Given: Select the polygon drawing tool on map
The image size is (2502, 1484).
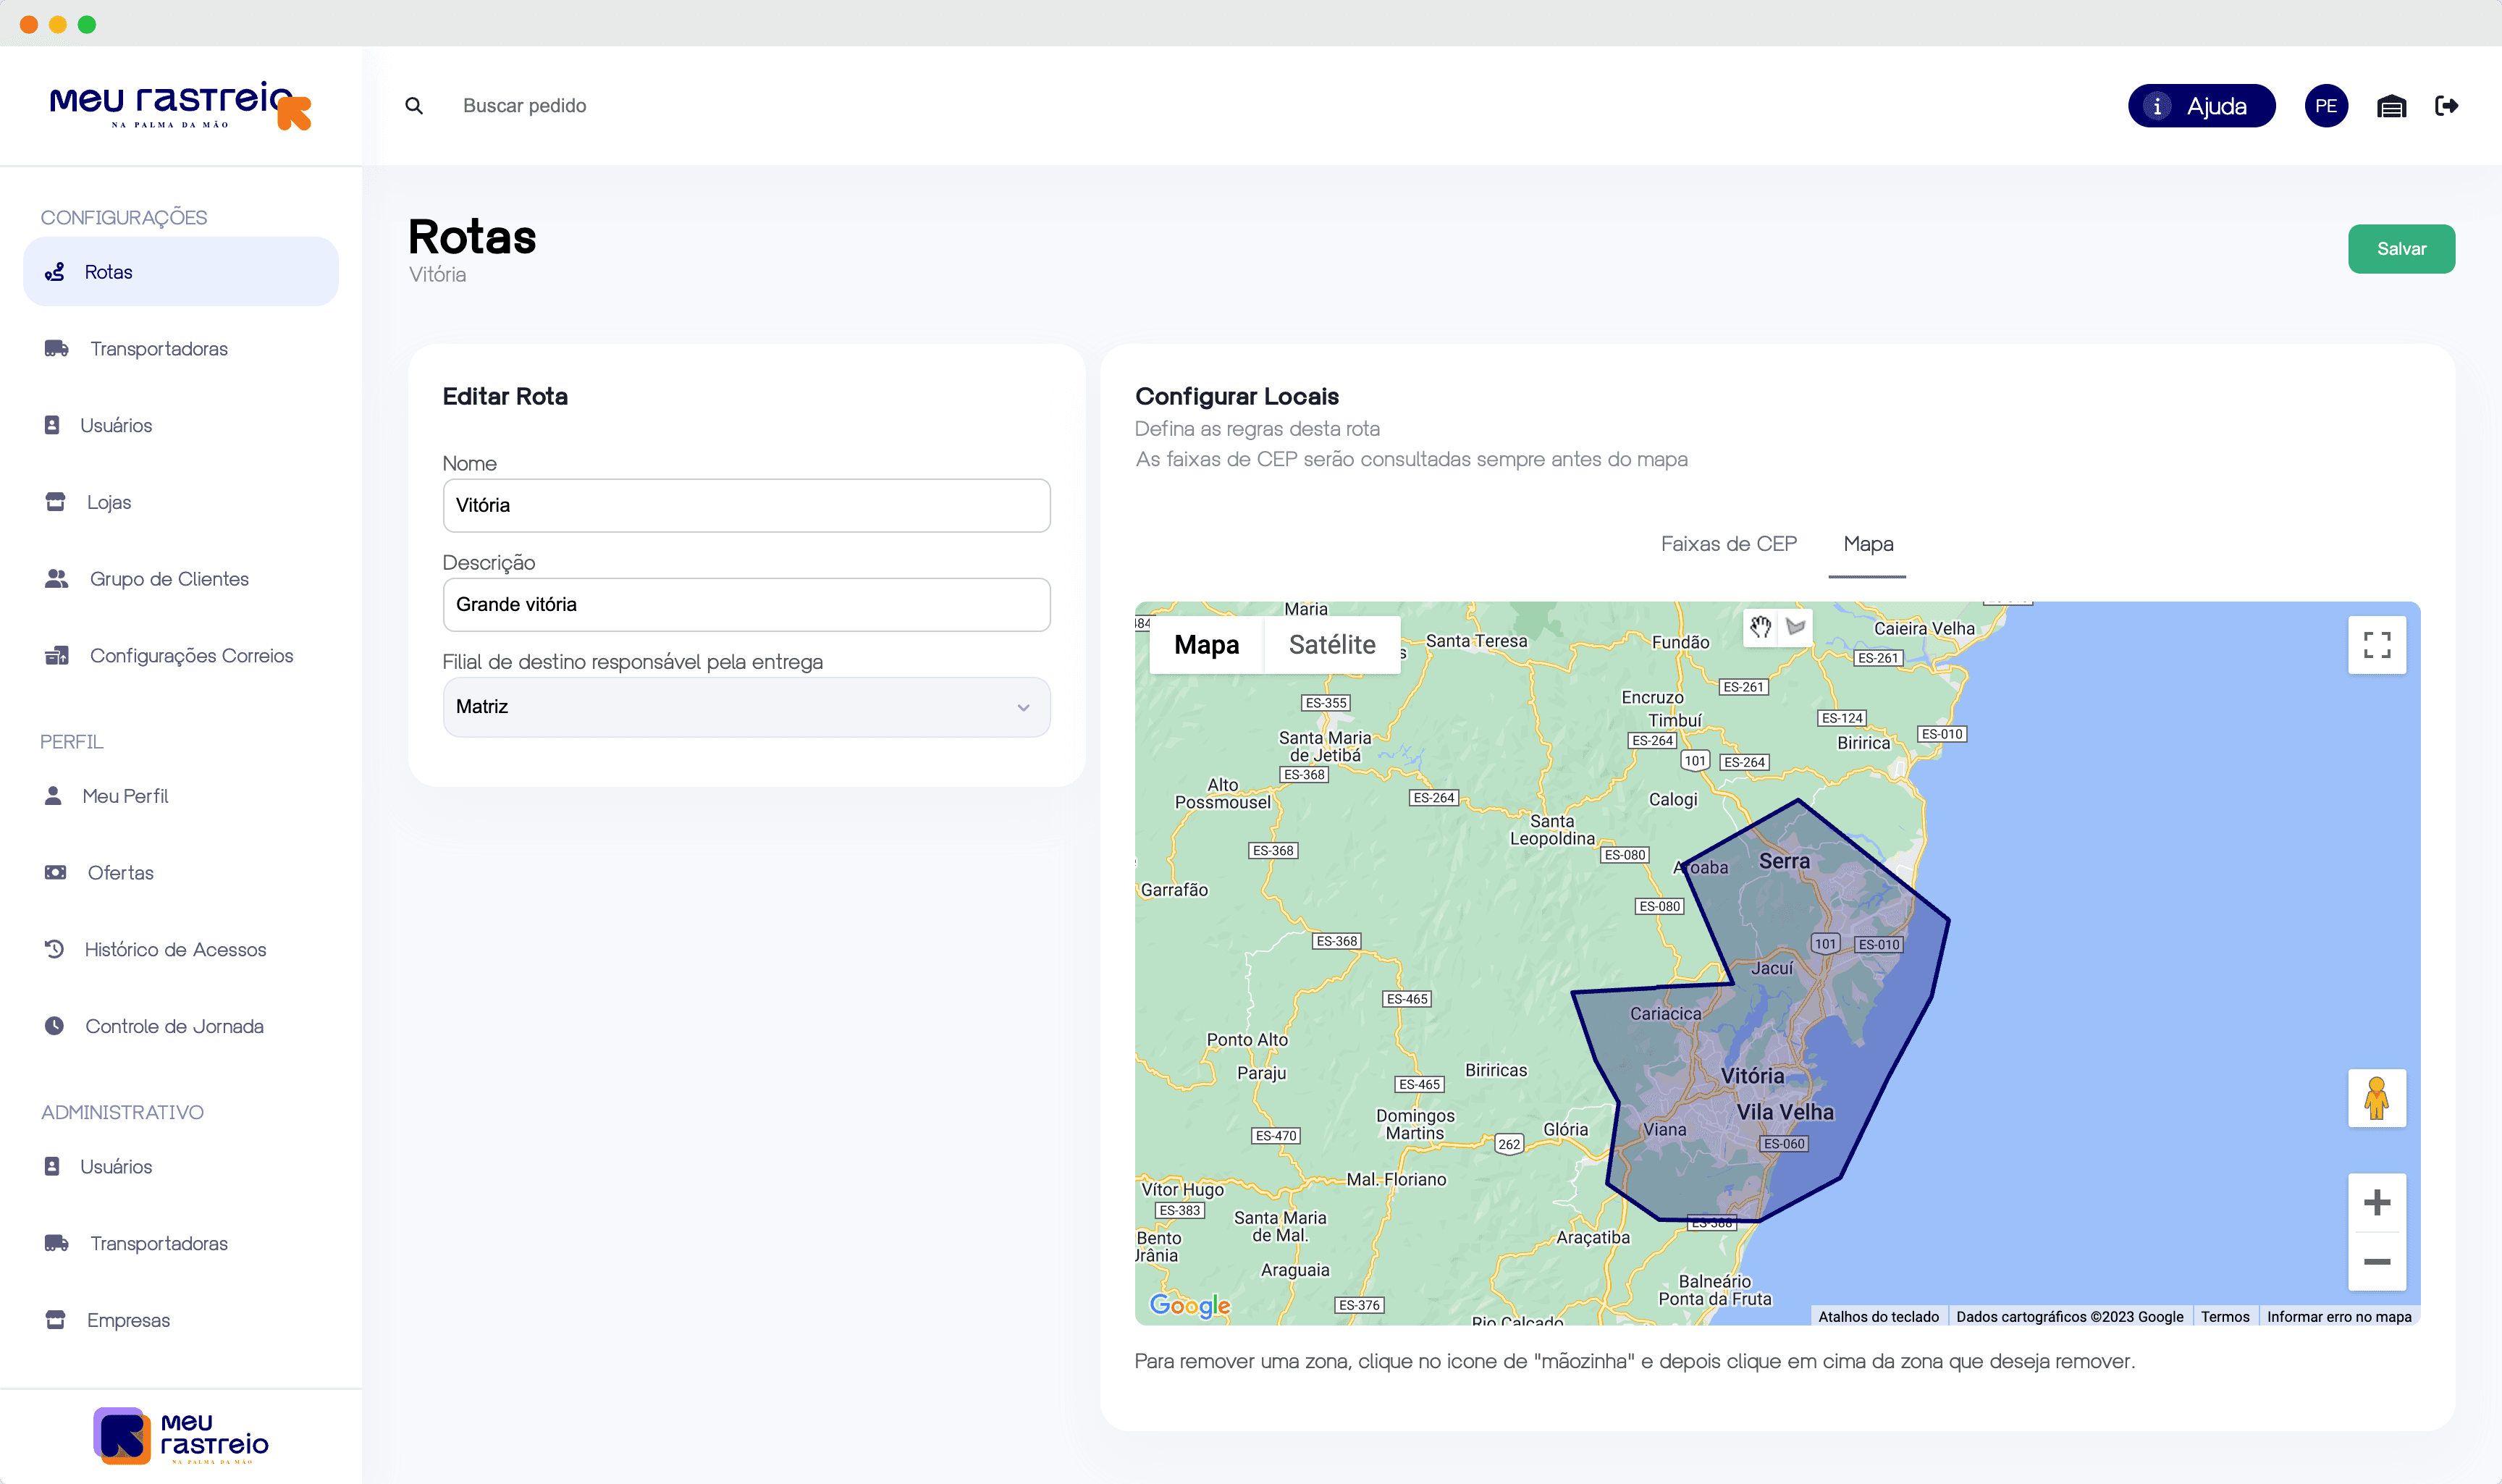Looking at the screenshot, I should 1796,627.
